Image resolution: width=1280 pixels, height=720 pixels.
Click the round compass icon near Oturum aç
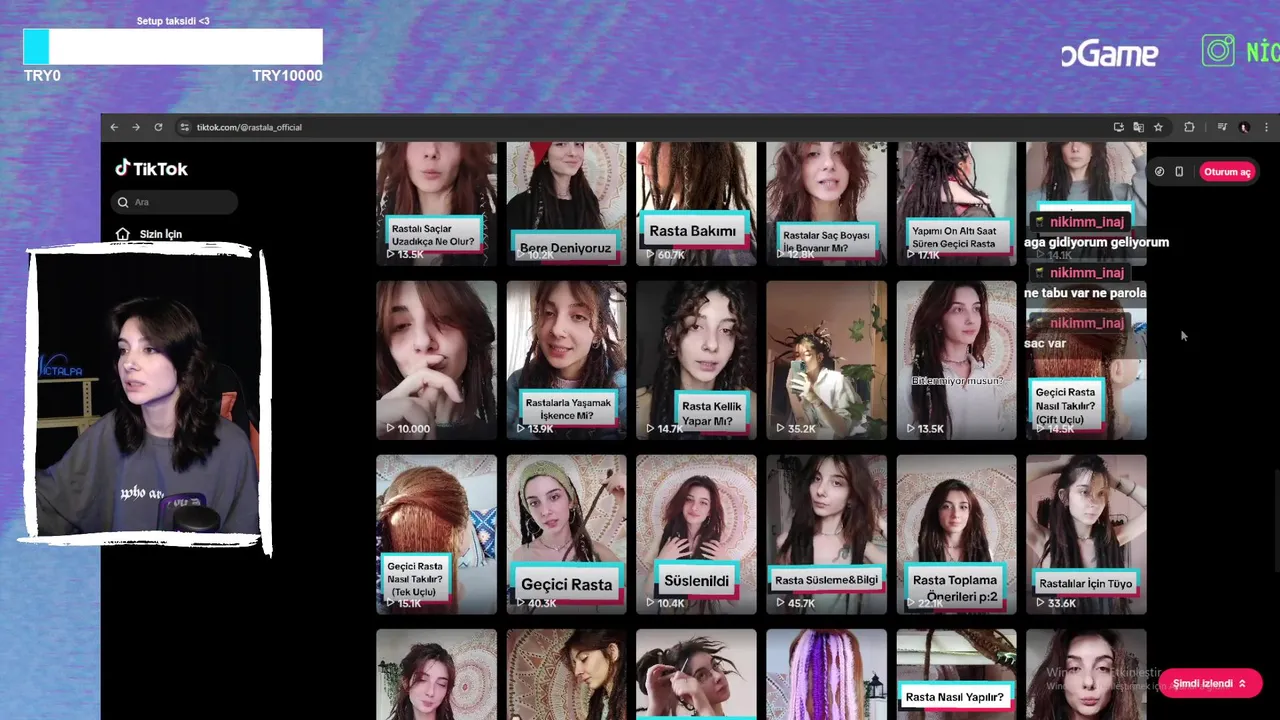pos(1159,172)
